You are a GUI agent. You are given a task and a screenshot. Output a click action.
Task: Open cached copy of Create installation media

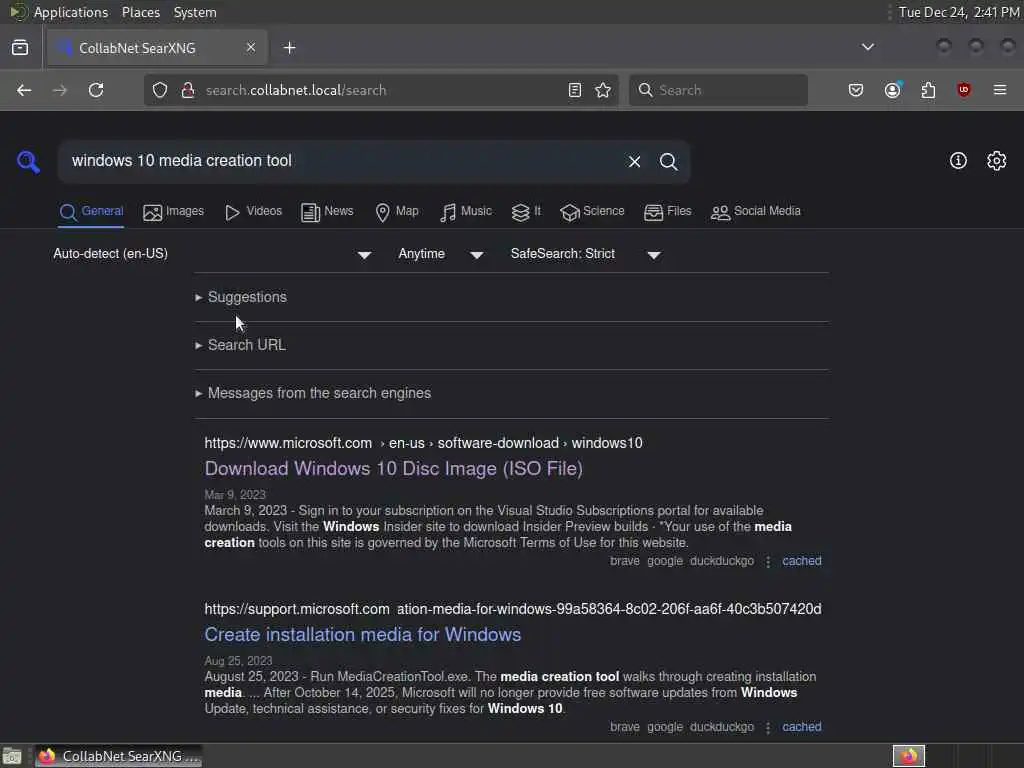pos(802,727)
